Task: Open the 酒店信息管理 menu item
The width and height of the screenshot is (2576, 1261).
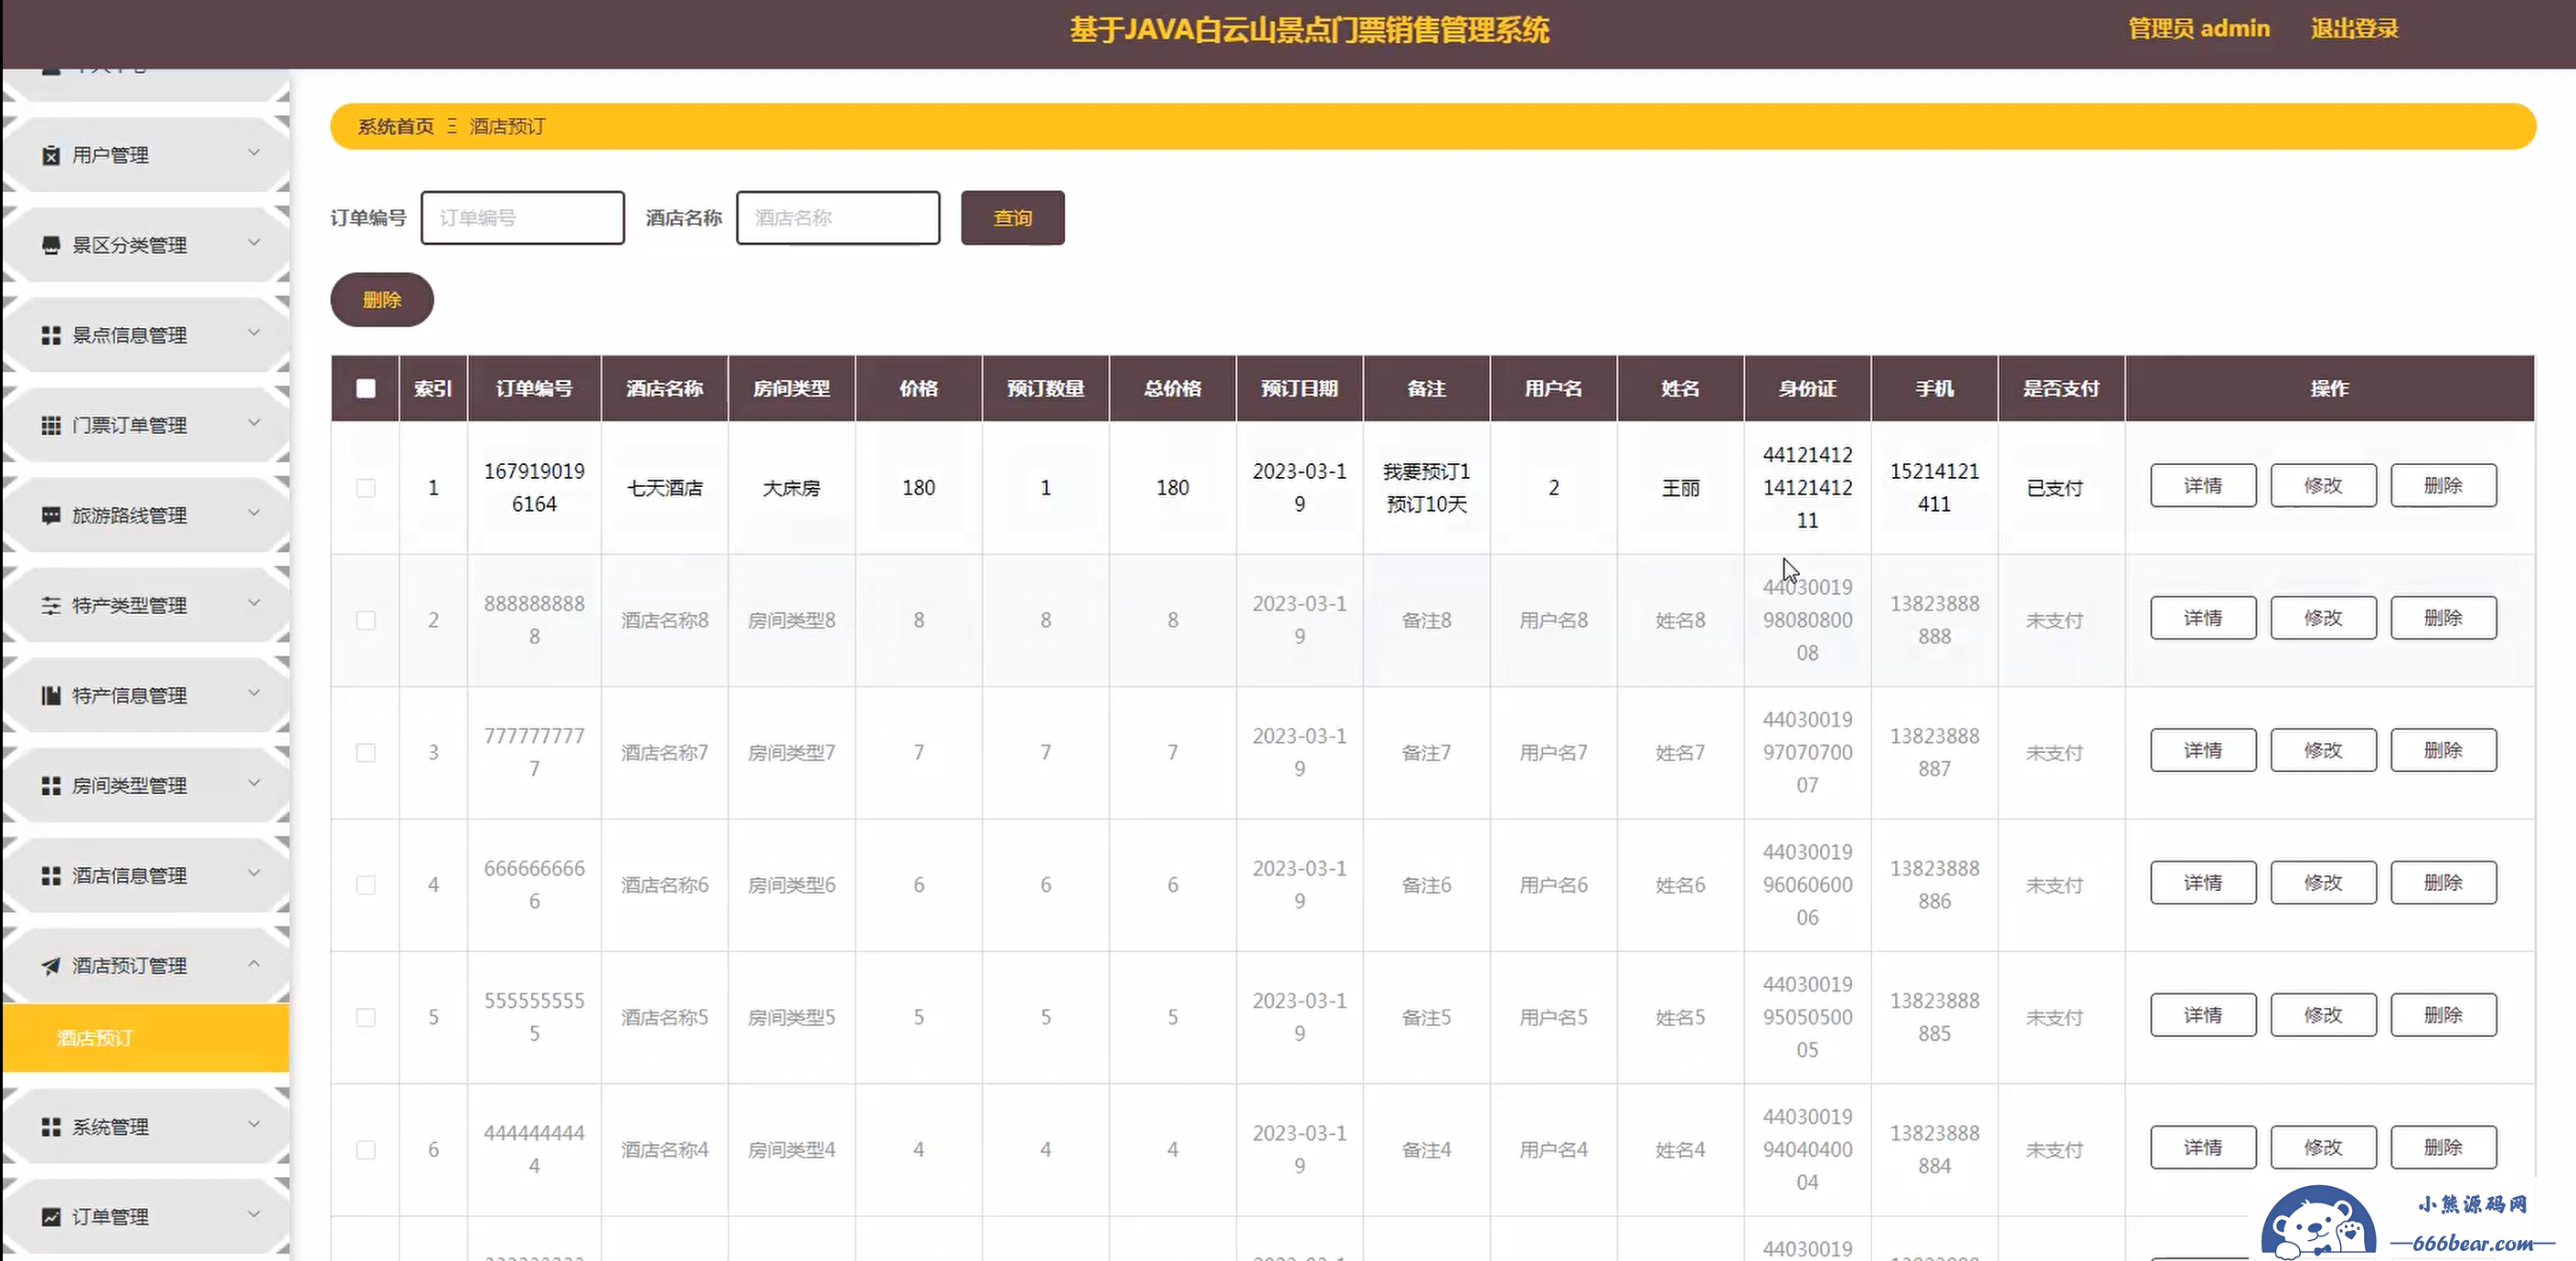Action: pyautogui.click(x=146, y=875)
